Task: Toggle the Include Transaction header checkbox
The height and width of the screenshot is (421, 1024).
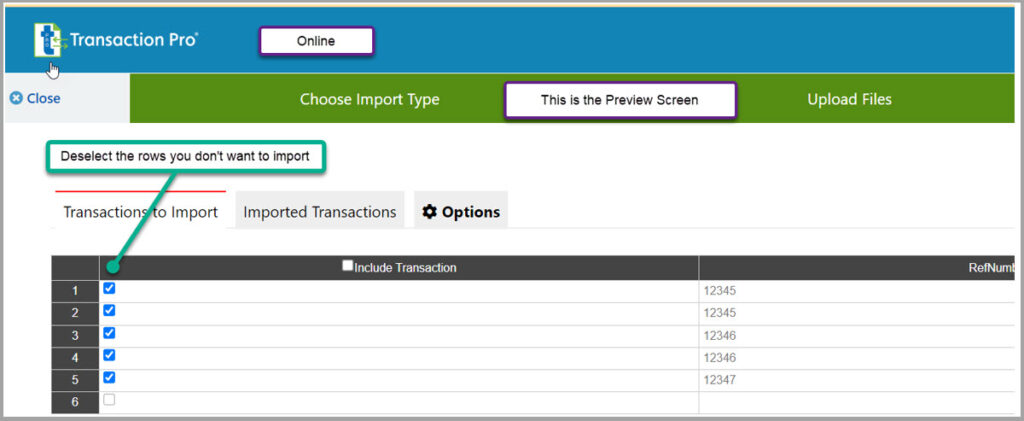Action: (x=347, y=266)
